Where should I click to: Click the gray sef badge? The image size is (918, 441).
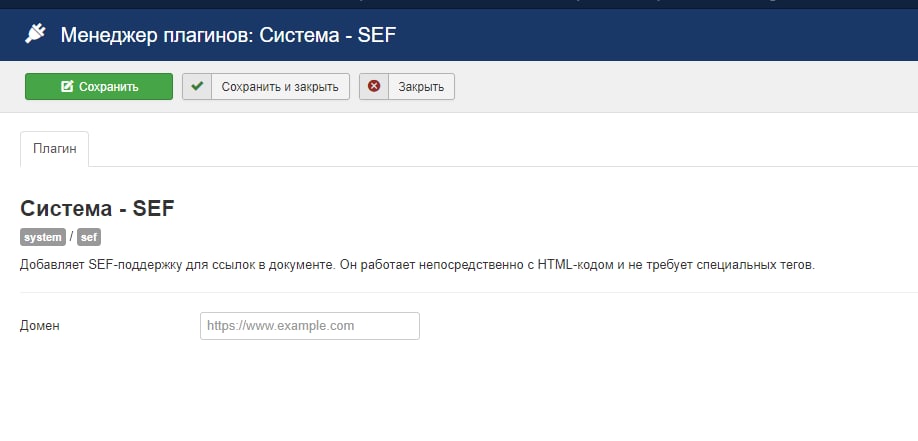[89, 237]
